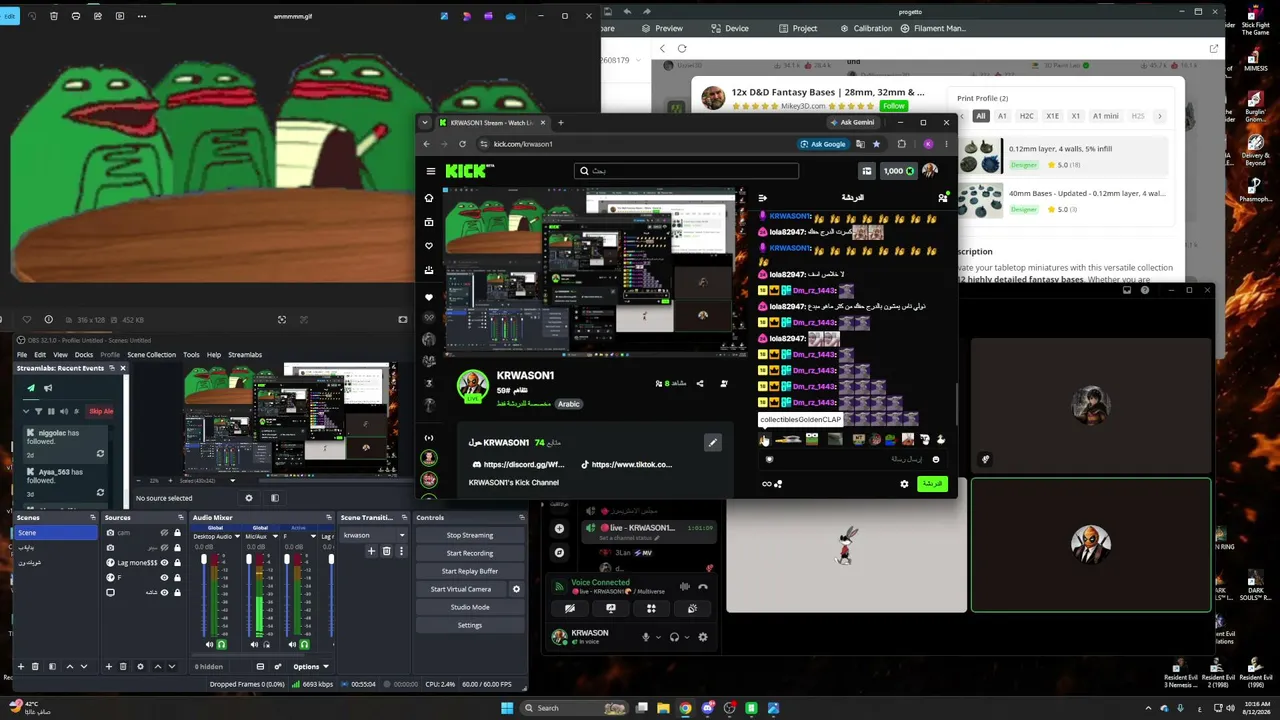Open Discord user settings gear
This screenshot has width=1280, height=720.
(703, 637)
